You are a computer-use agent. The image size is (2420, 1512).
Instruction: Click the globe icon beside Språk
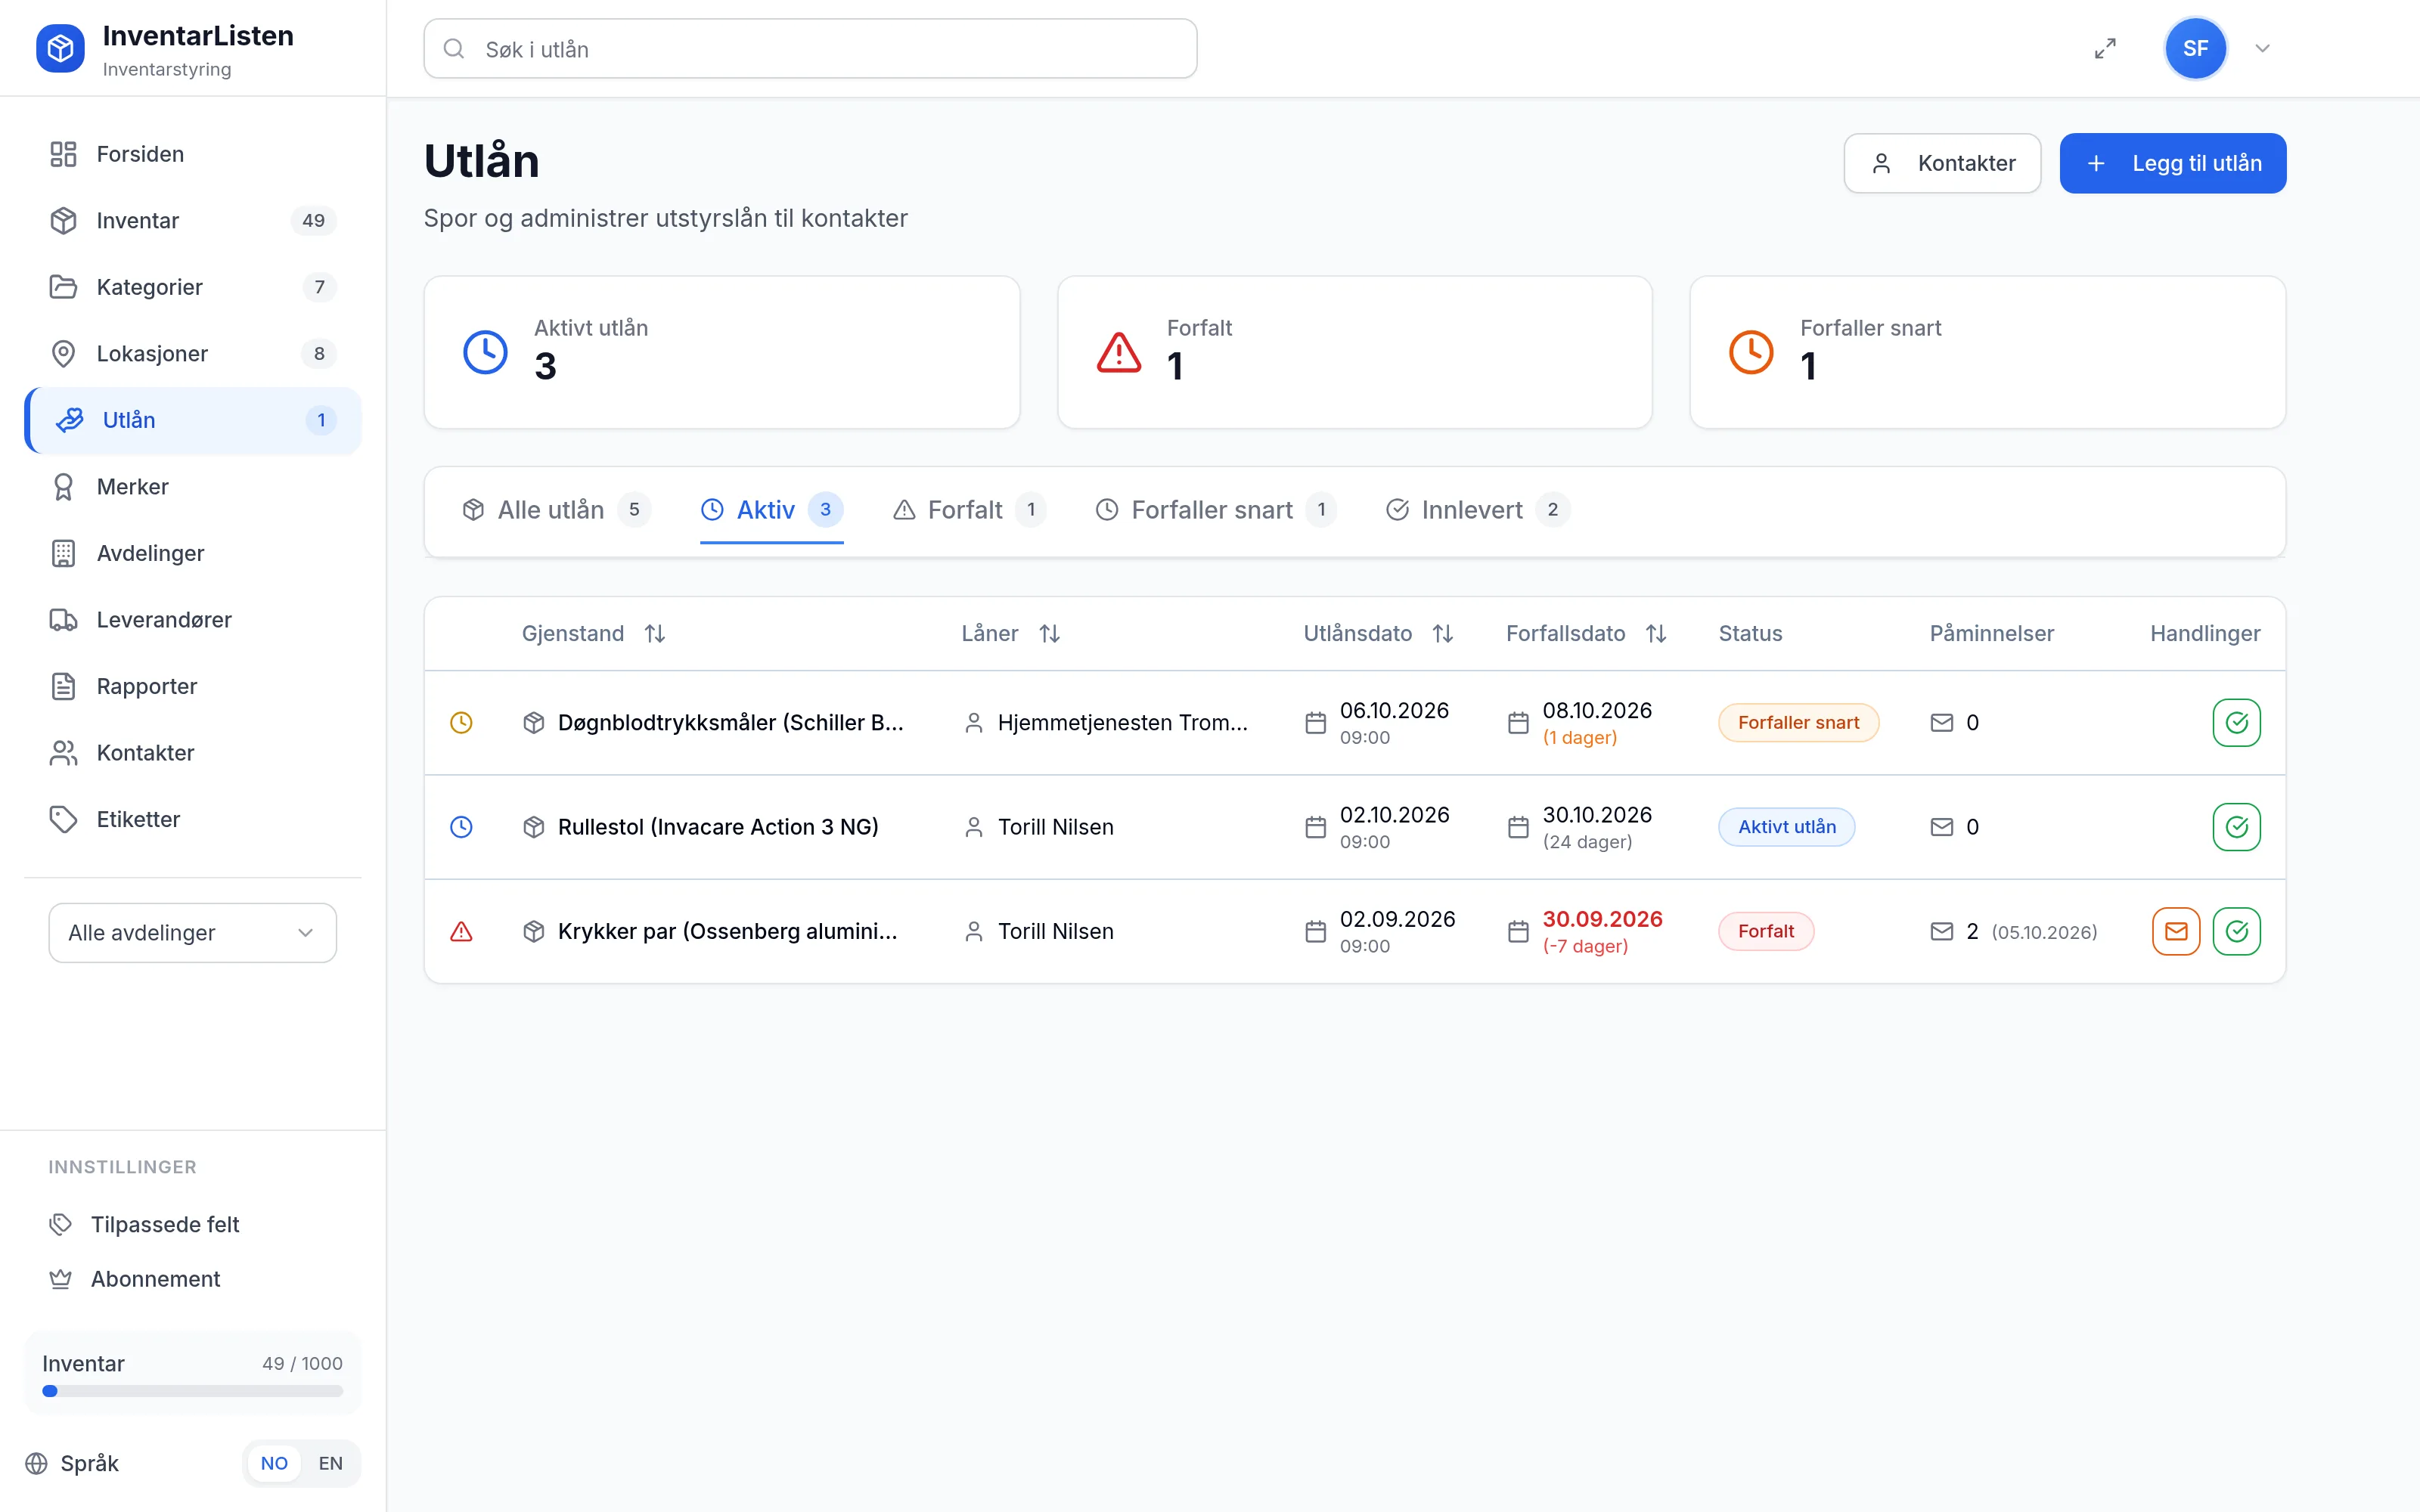tap(37, 1463)
